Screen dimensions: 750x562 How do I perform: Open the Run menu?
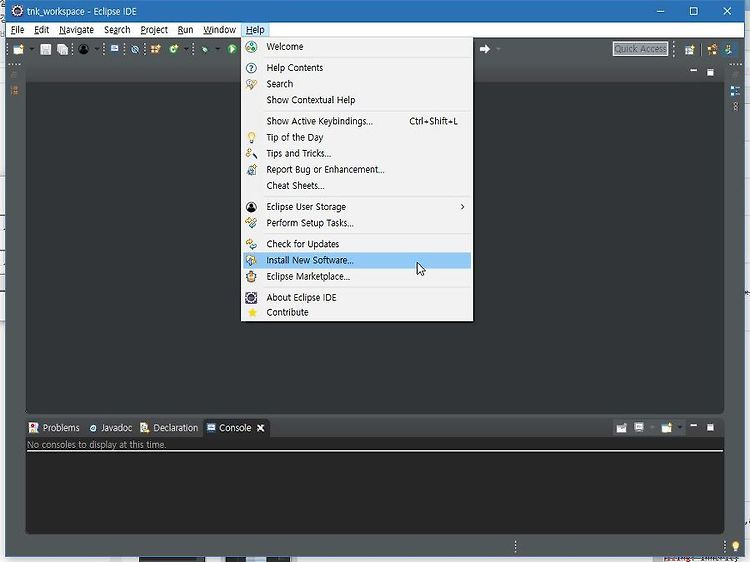pyautogui.click(x=185, y=30)
